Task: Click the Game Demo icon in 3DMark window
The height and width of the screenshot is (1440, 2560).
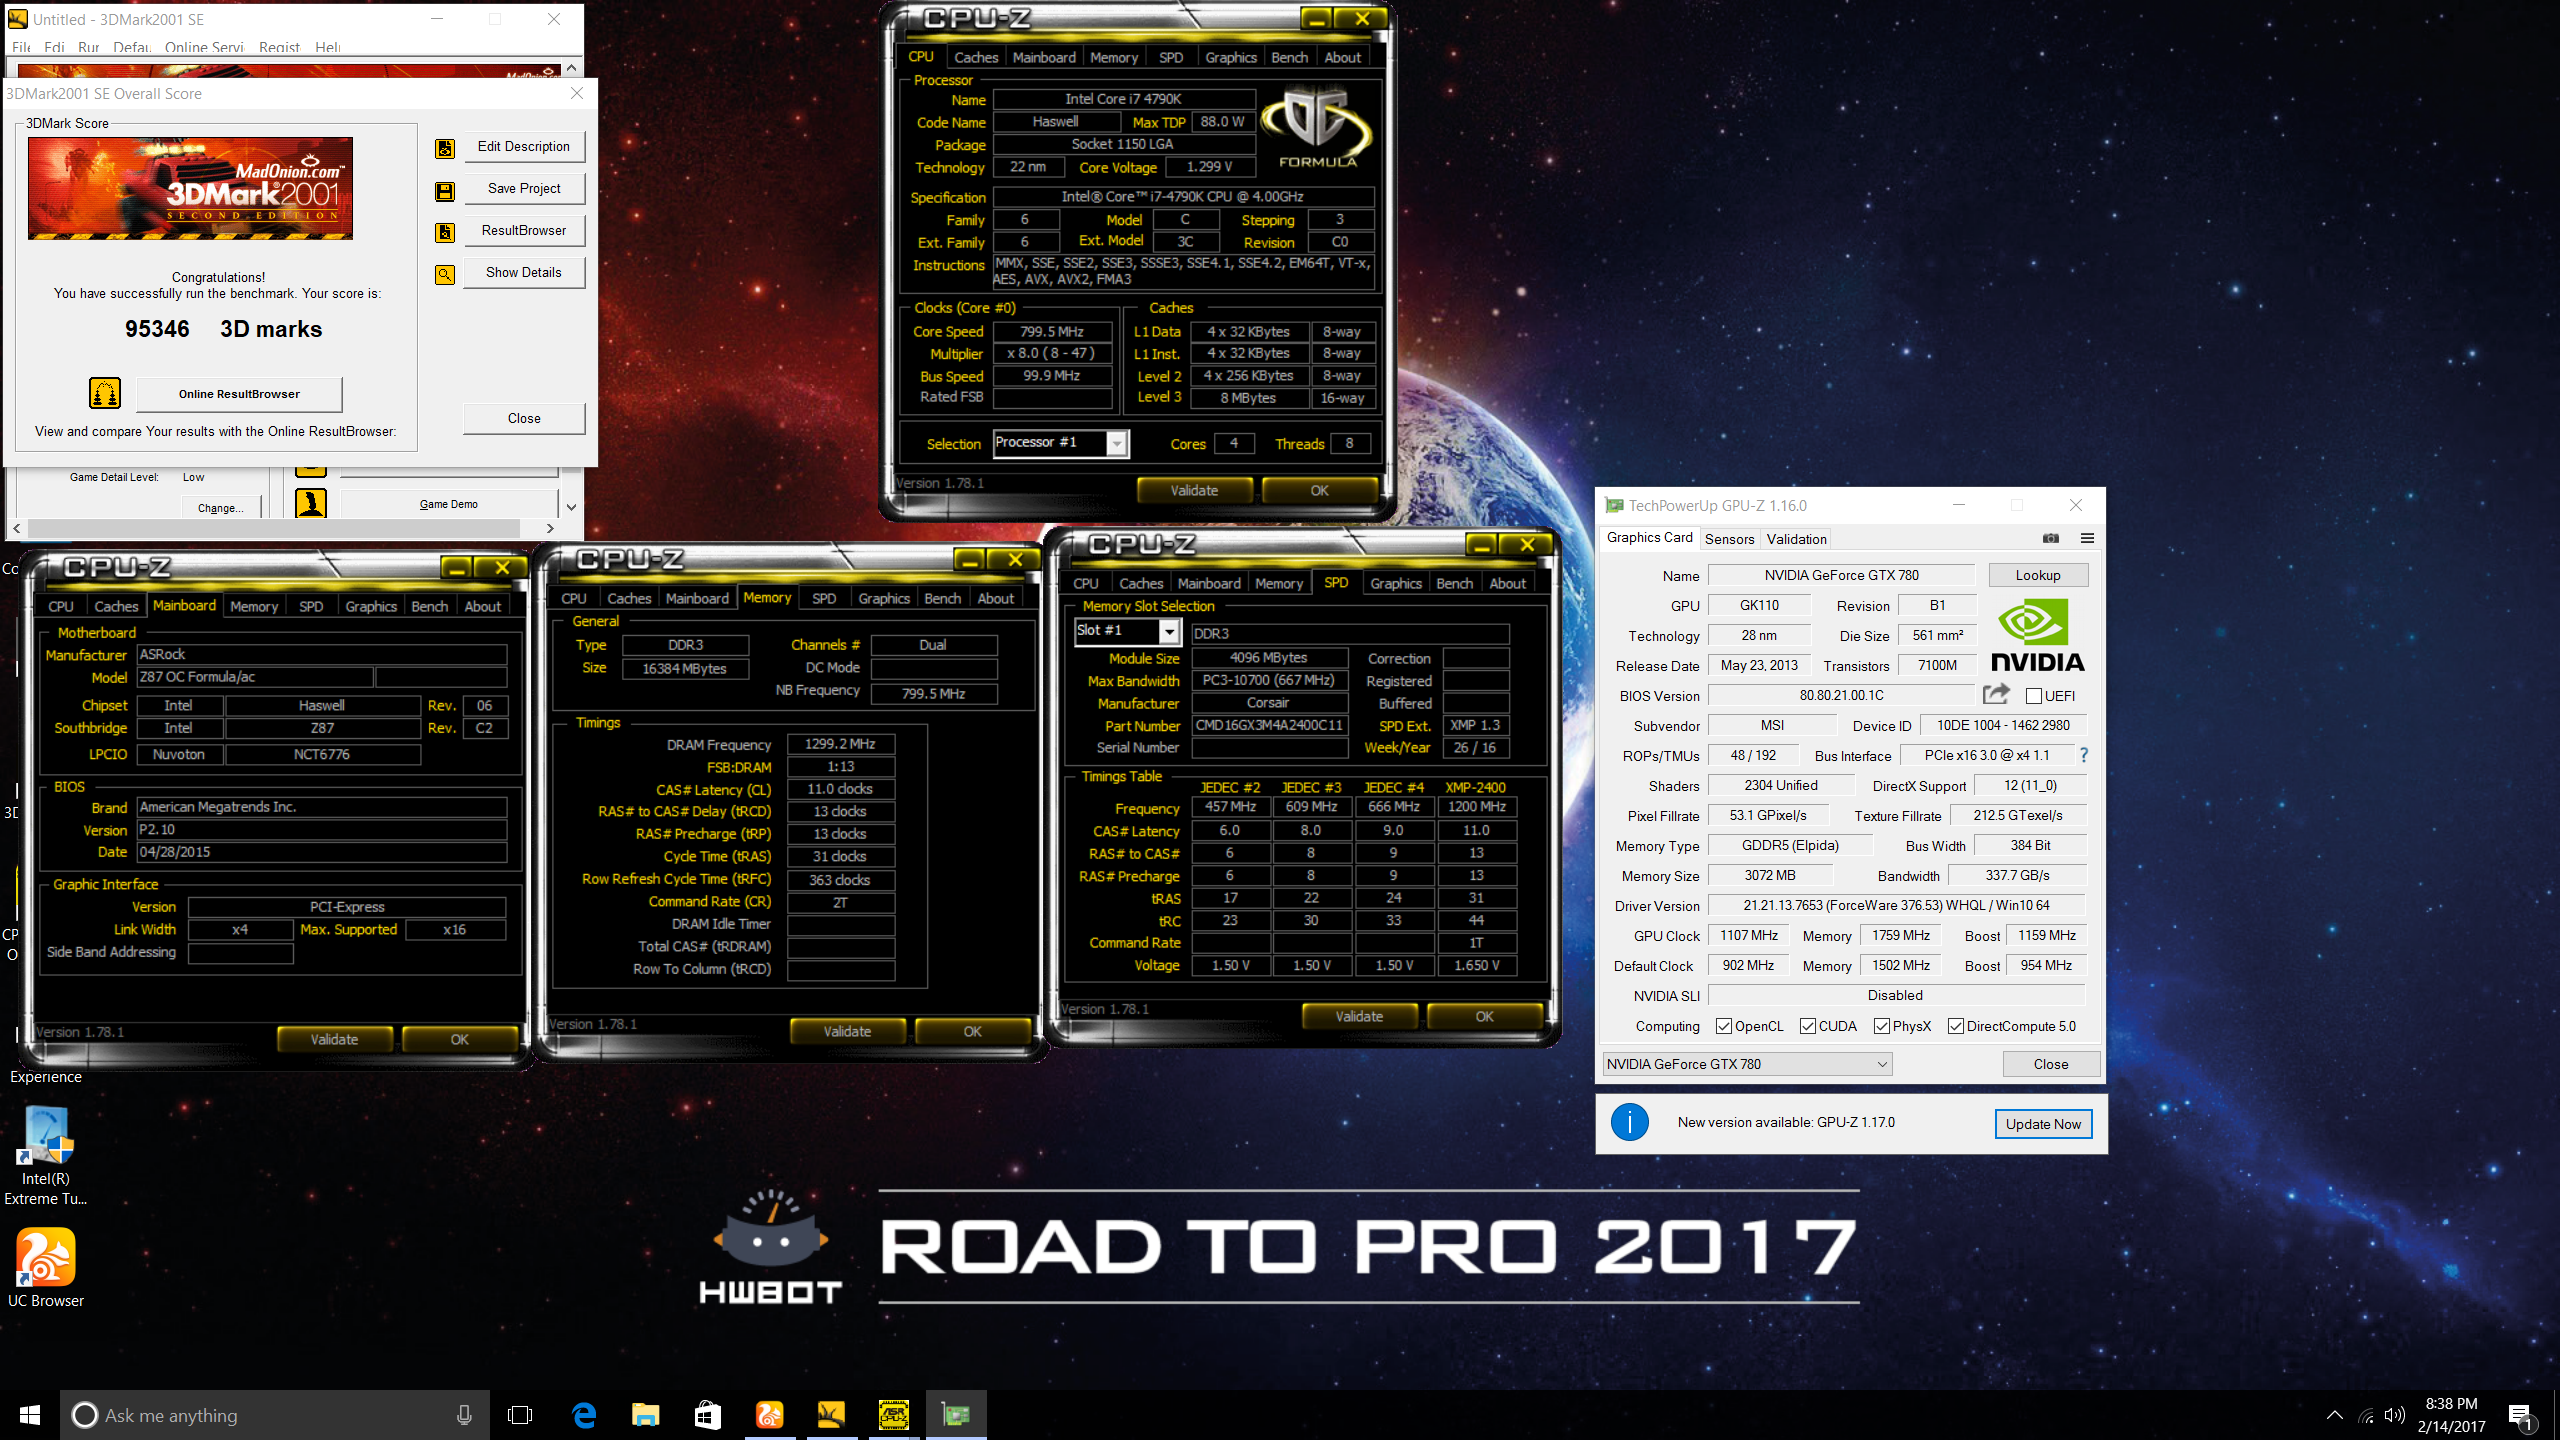Action: [x=311, y=502]
